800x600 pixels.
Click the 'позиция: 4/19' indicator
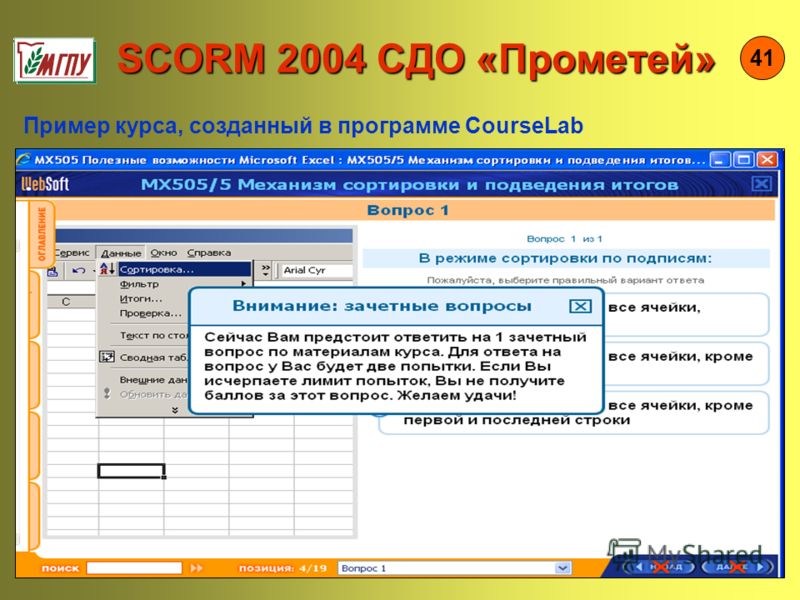pos(283,568)
